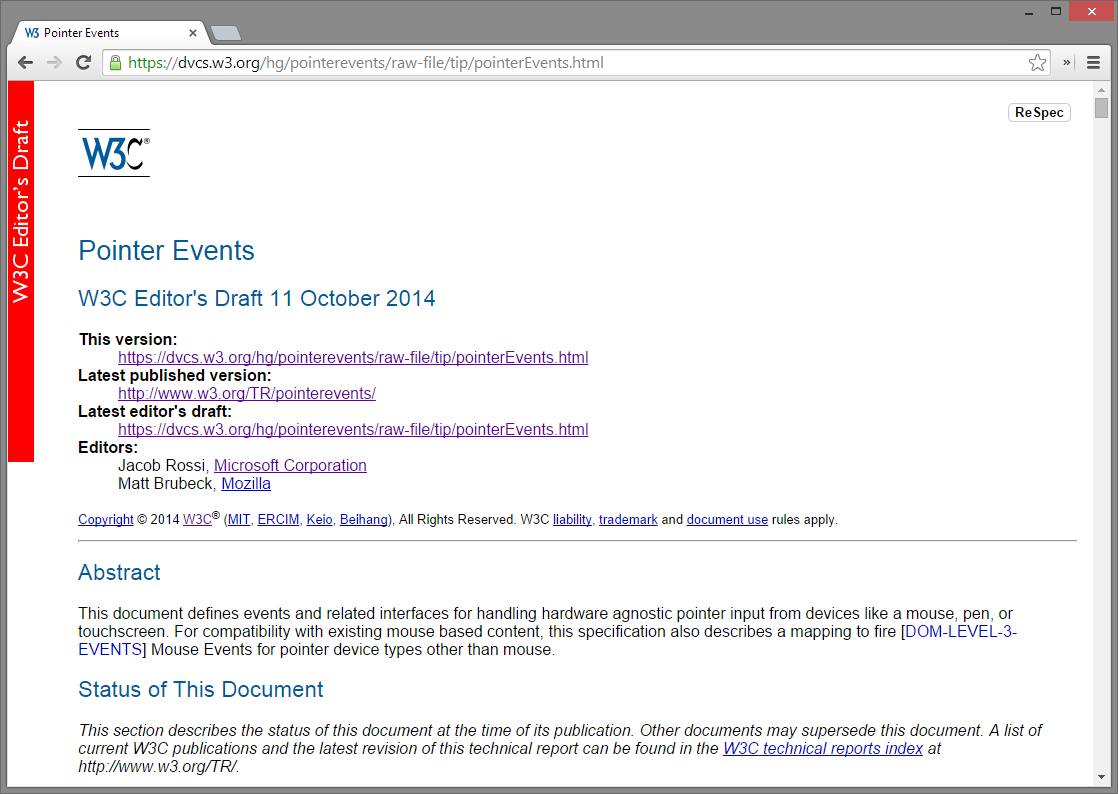Click the back navigation arrow
The width and height of the screenshot is (1118, 794).
click(25, 62)
